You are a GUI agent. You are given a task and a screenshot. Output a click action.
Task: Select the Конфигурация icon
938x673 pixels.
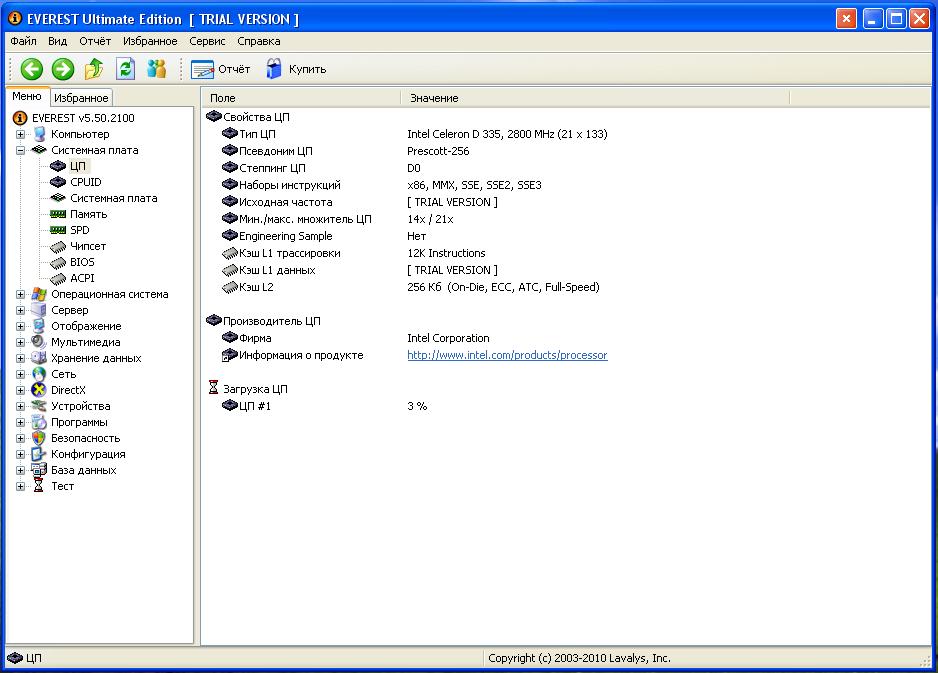(x=39, y=454)
